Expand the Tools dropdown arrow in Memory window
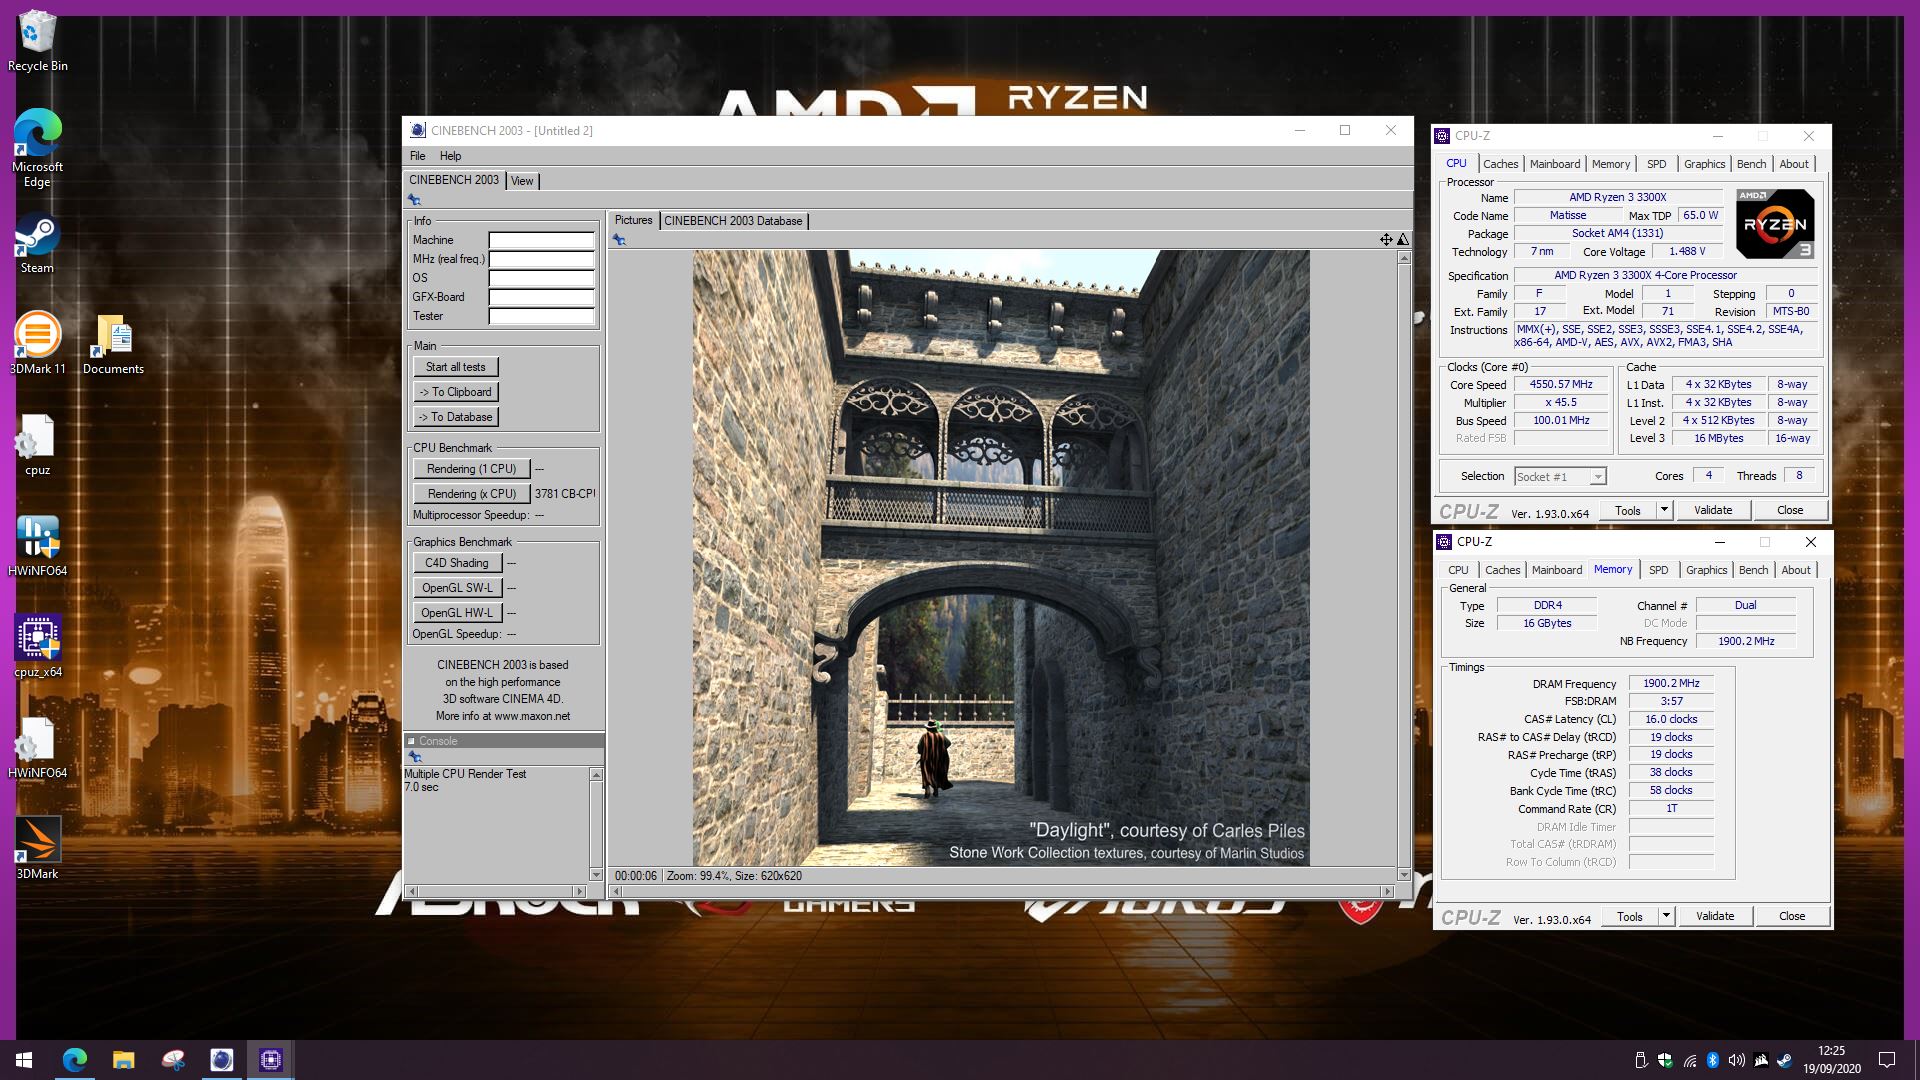This screenshot has height=1080, width=1920. [x=1666, y=916]
